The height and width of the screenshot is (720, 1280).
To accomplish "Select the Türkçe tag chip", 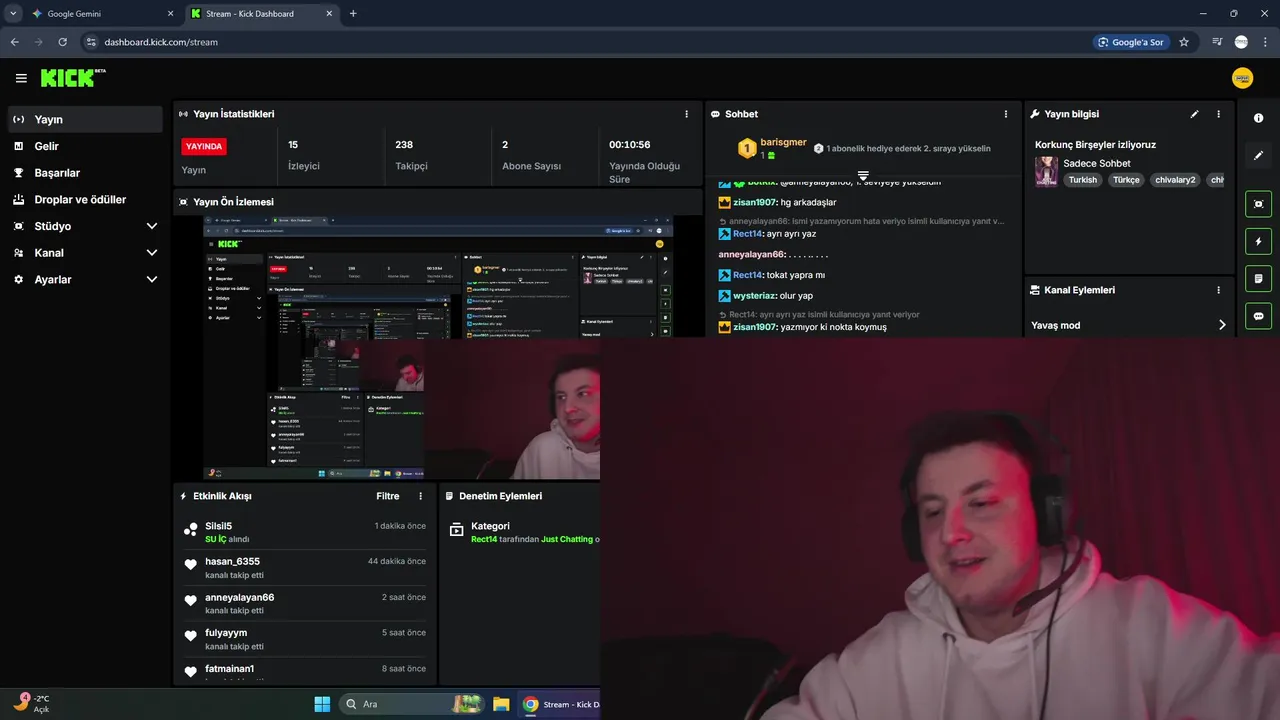I will coord(1126,180).
